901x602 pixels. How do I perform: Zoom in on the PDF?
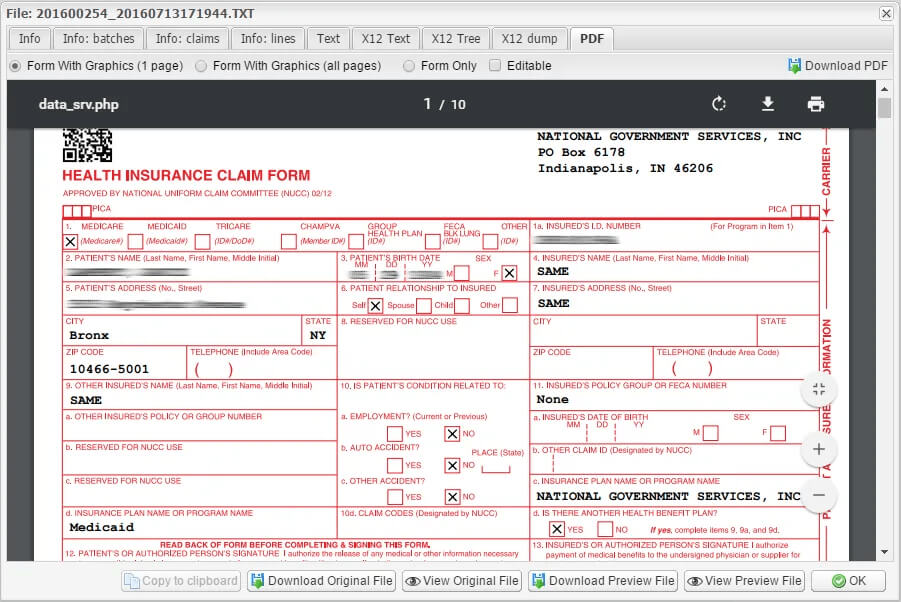(x=819, y=449)
